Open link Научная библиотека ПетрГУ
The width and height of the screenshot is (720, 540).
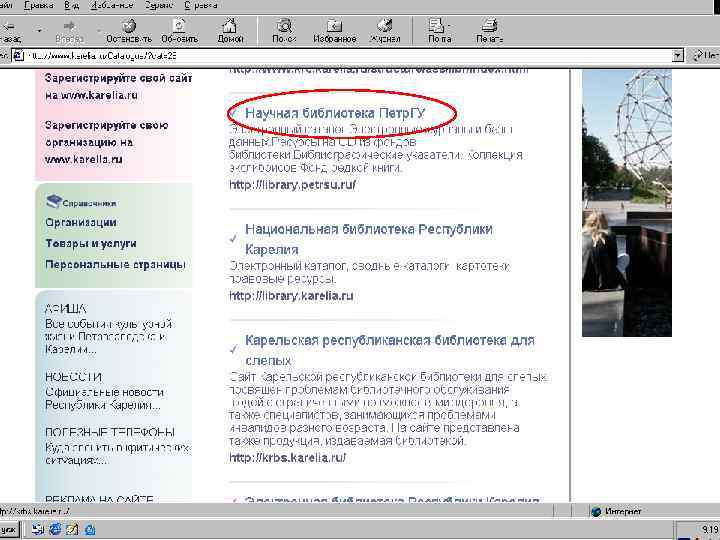[335, 113]
